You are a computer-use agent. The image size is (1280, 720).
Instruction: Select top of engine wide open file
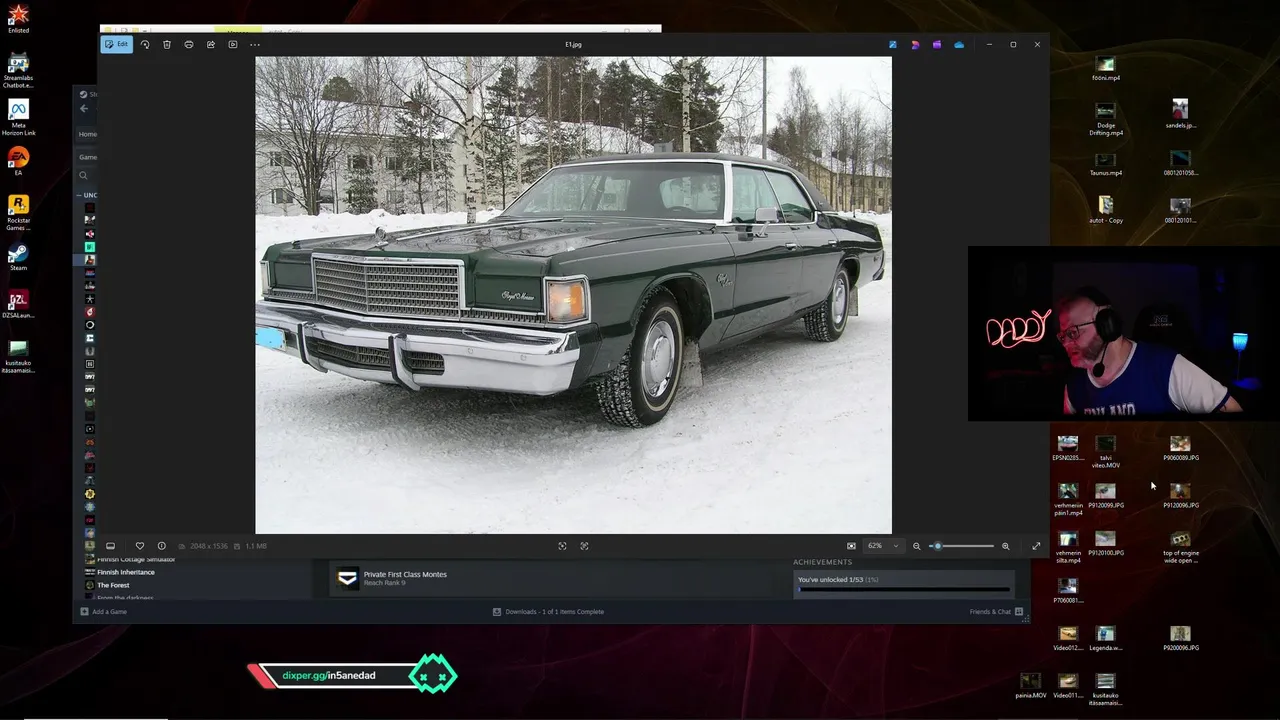pyautogui.click(x=1181, y=547)
